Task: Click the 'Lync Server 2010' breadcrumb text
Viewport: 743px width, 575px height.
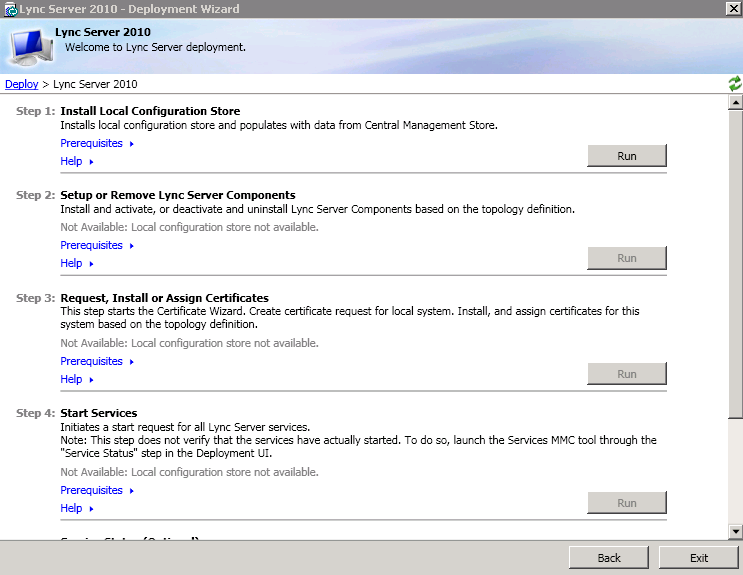Action: pos(95,84)
